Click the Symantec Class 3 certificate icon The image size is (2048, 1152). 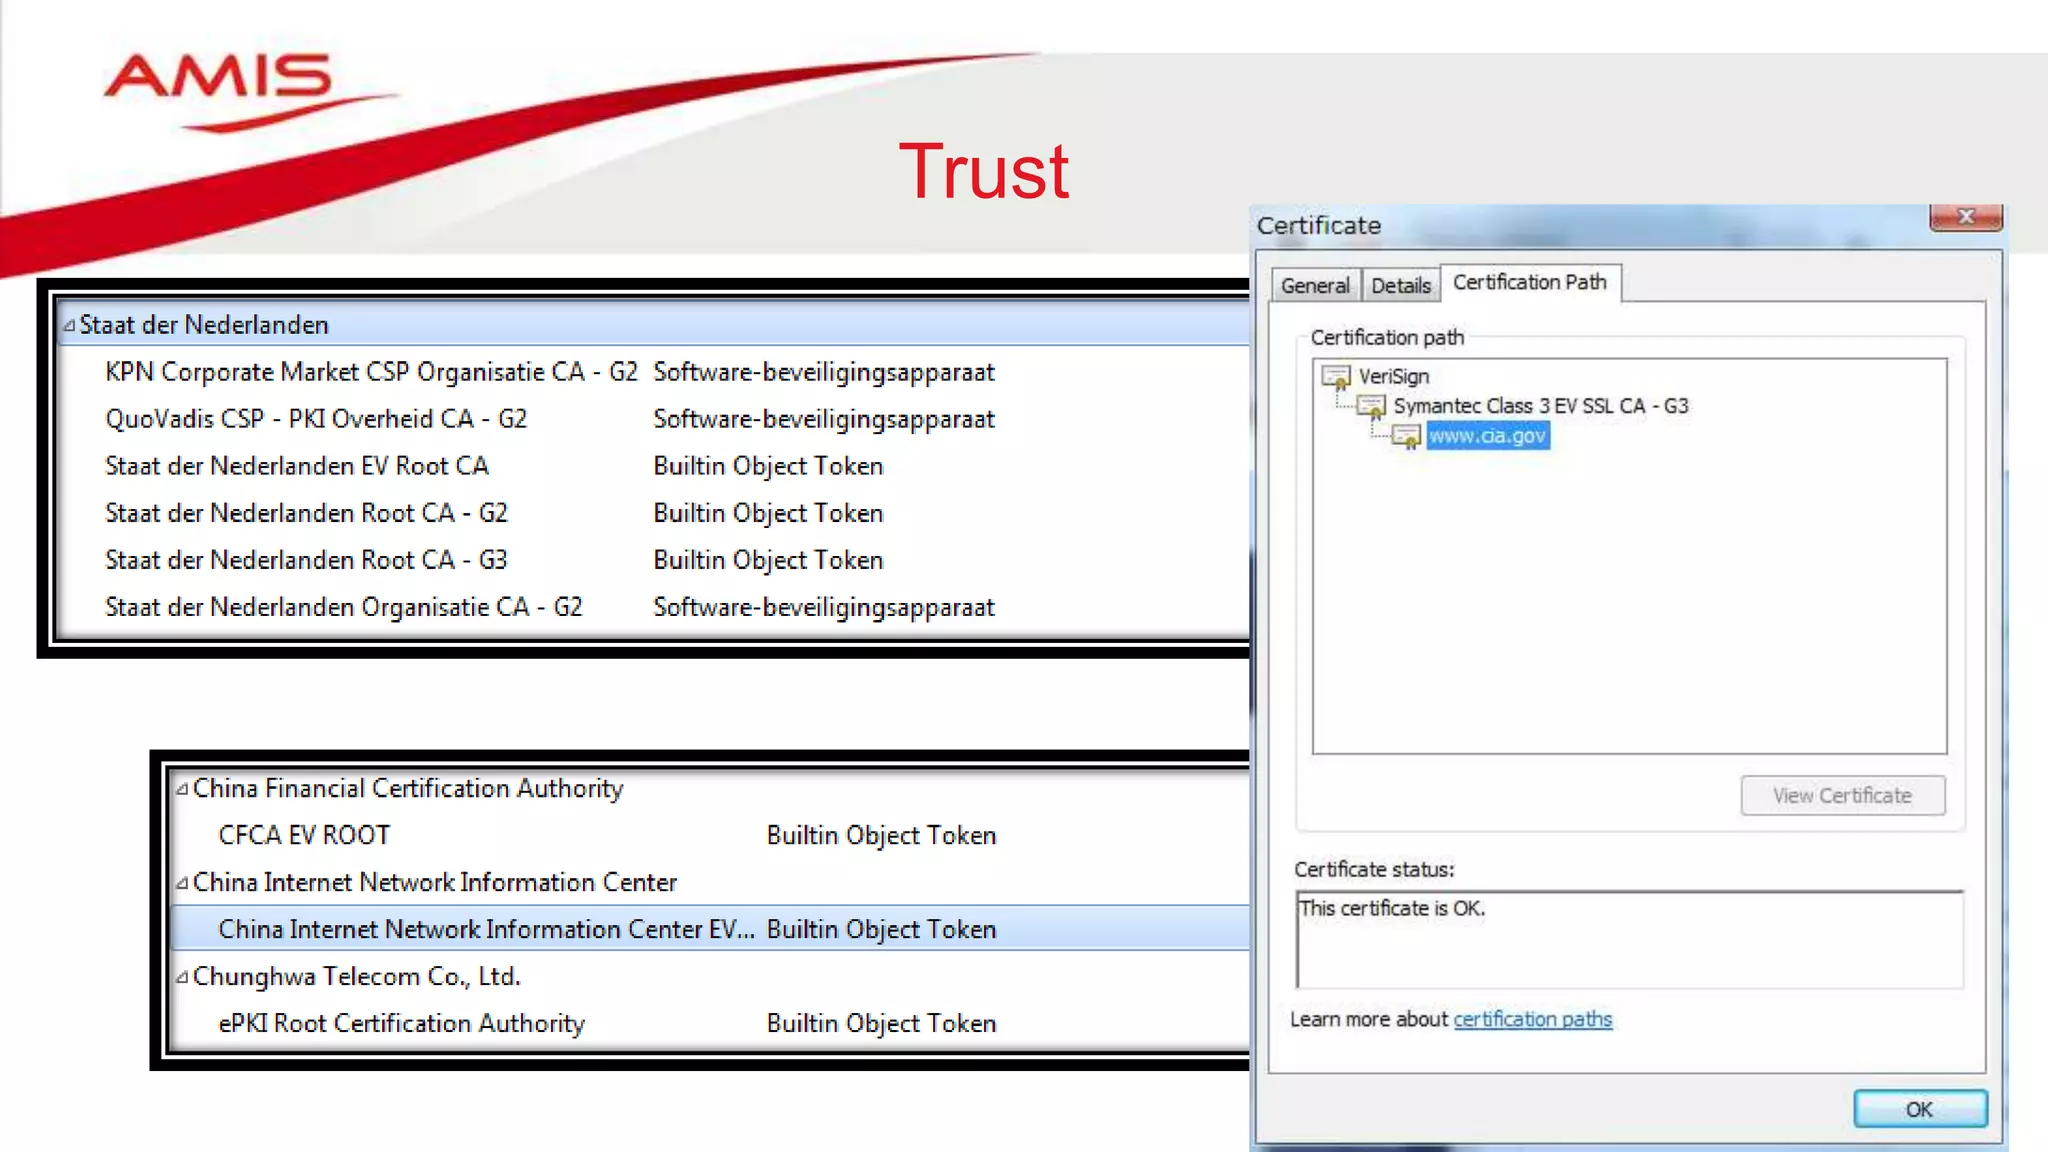tap(1371, 407)
